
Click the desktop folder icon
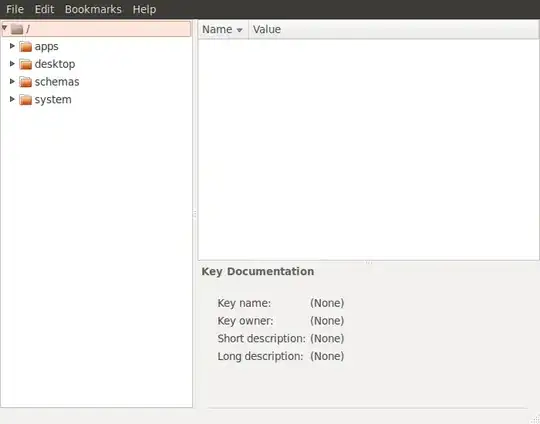tap(25, 64)
